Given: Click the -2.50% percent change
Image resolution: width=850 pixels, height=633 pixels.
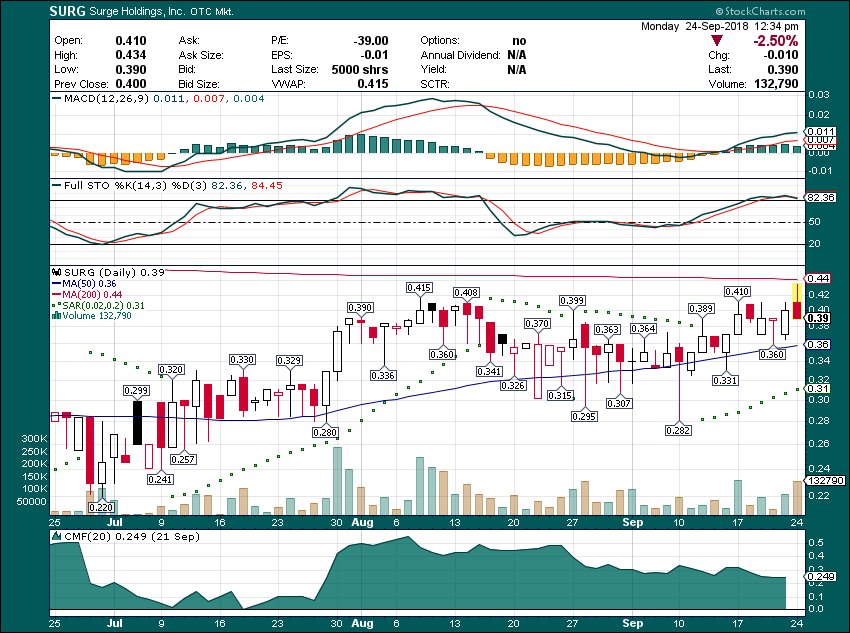Looking at the screenshot, I should click(775, 41).
